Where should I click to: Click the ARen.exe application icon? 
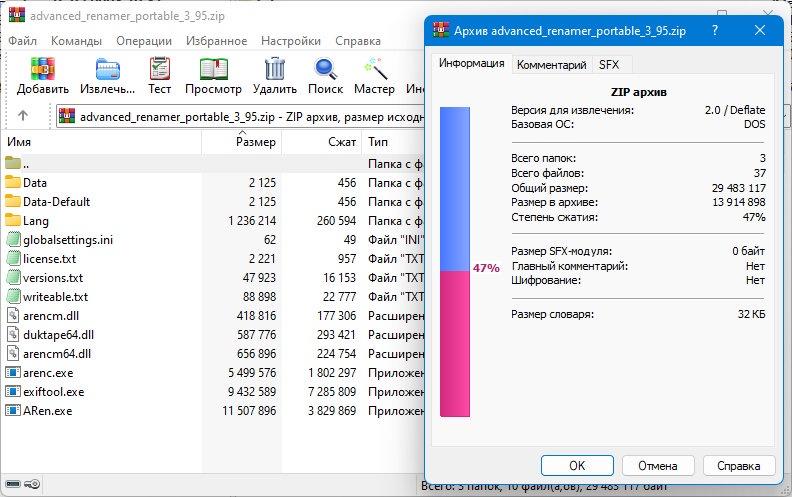(13, 411)
